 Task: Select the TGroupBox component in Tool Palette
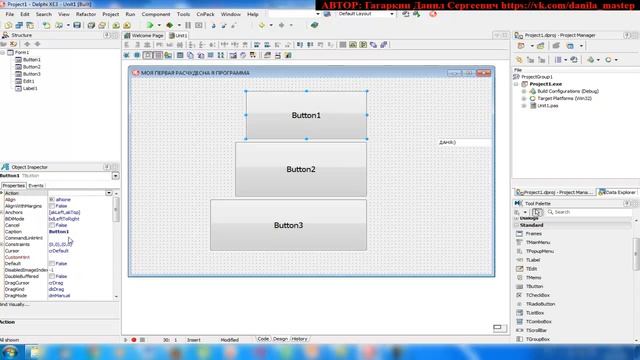(x=538, y=339)
